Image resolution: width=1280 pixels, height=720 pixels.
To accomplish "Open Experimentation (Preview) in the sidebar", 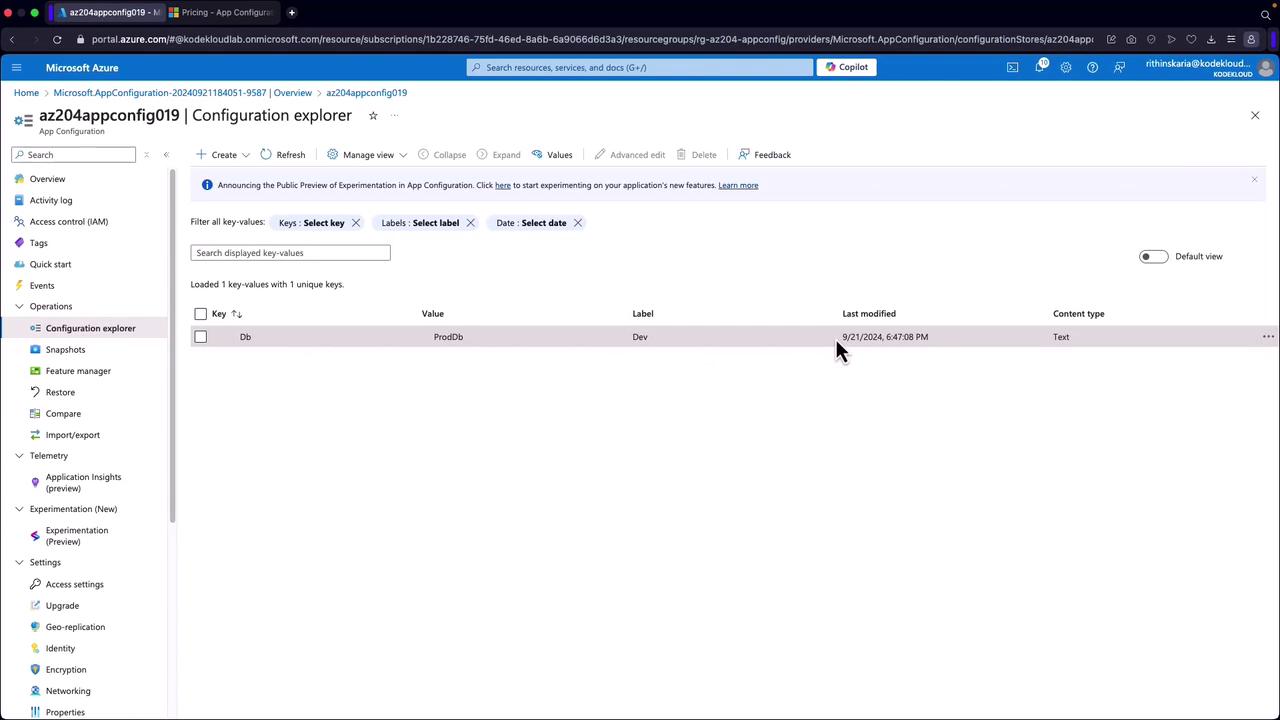I will 77,536.
